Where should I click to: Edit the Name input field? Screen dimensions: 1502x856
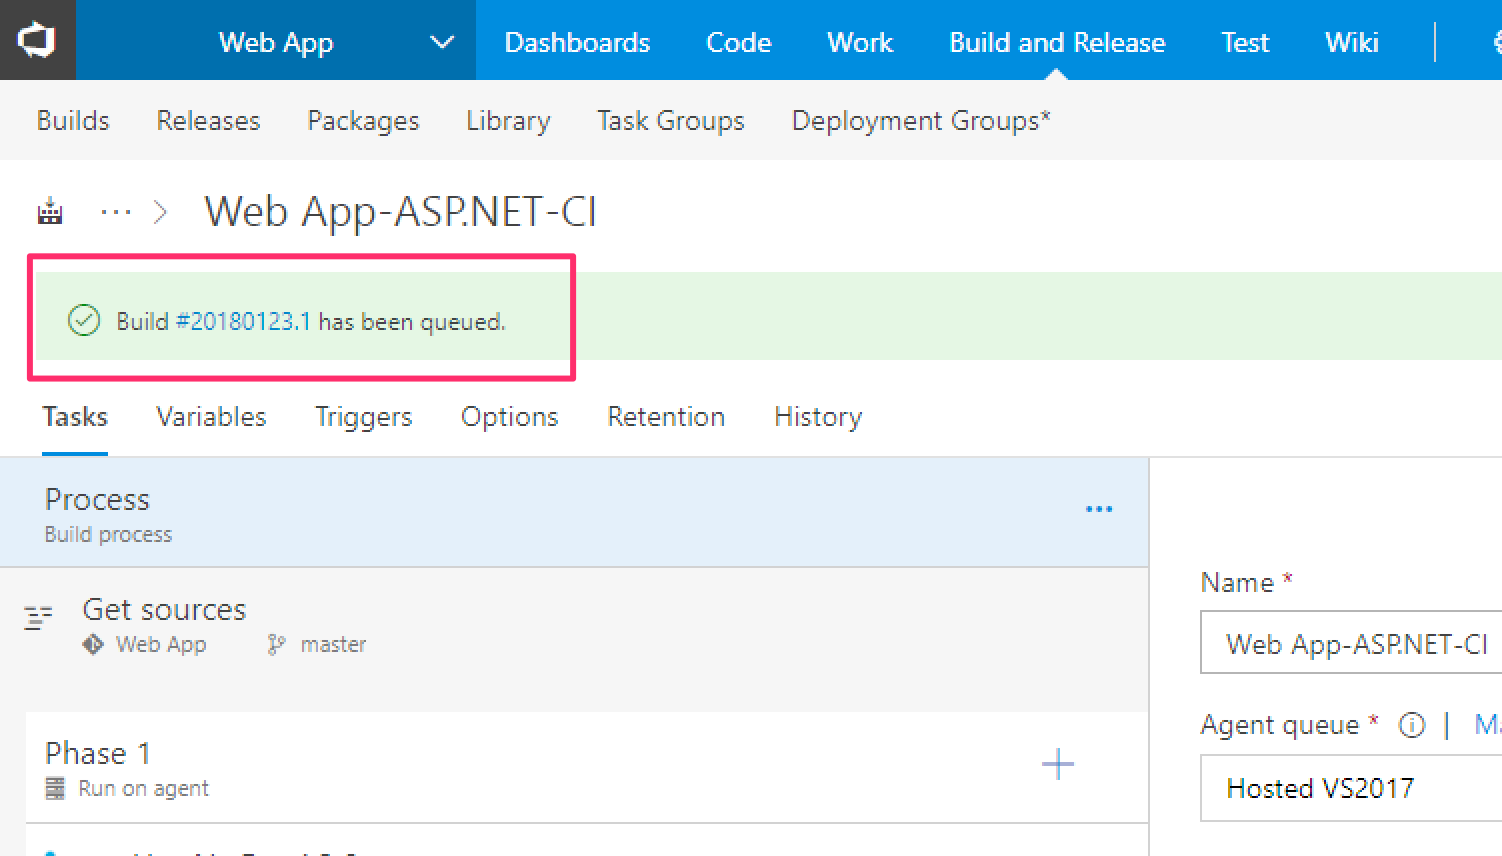(1351, 644)
